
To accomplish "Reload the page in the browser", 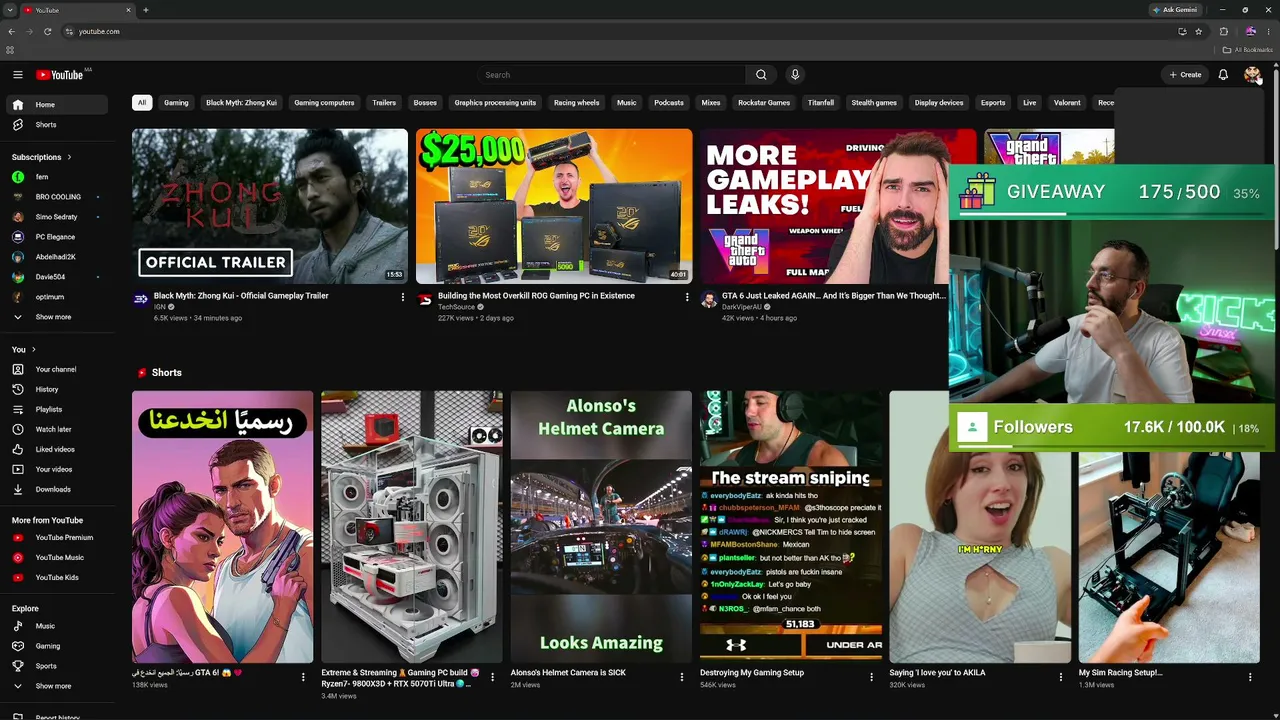I will point(47,32).
